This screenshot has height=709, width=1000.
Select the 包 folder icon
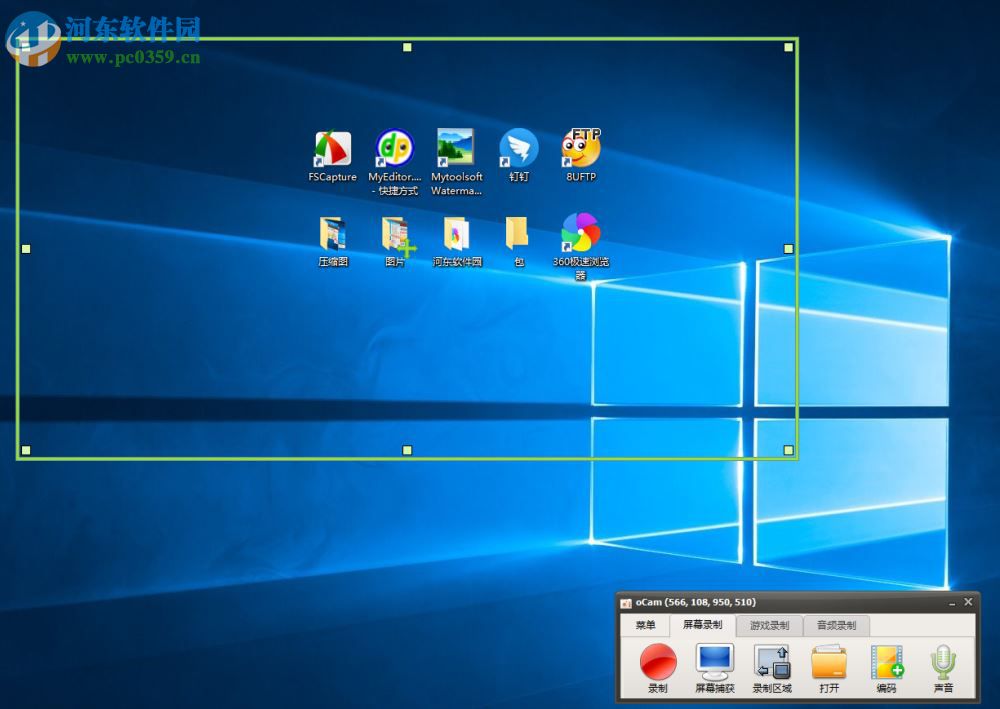click(x=518, y=241)
